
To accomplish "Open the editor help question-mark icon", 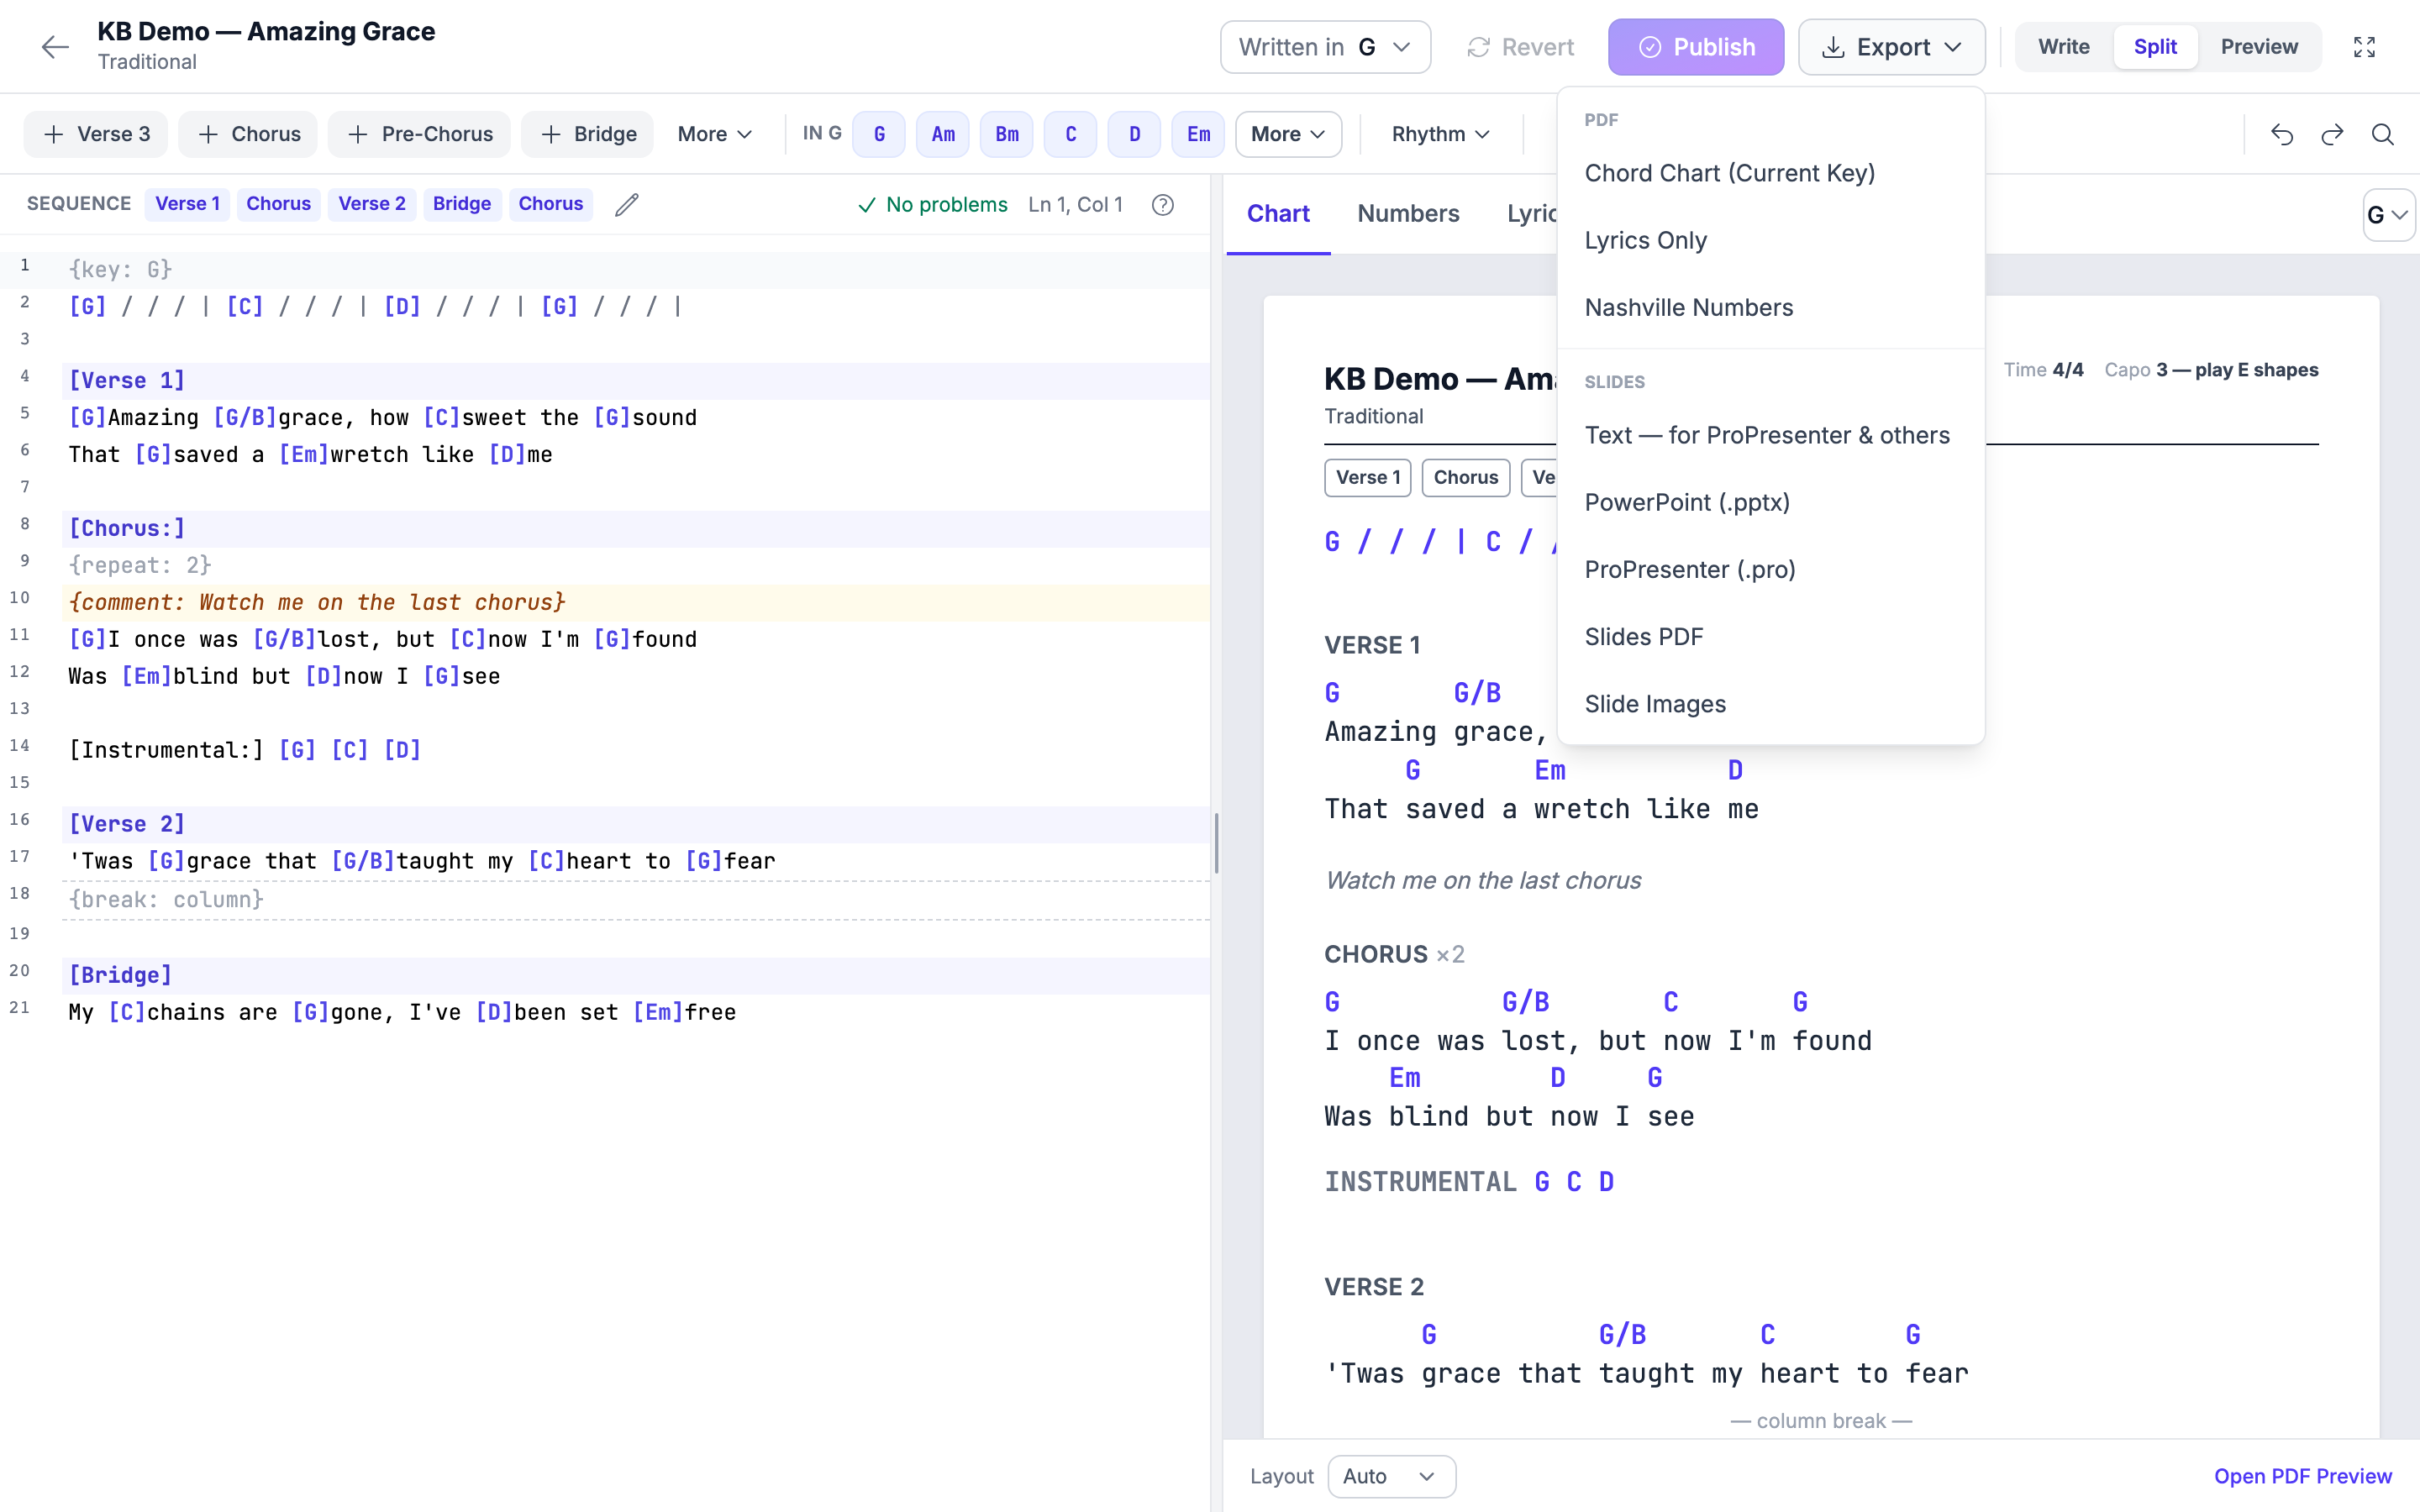I will 1162,204.
